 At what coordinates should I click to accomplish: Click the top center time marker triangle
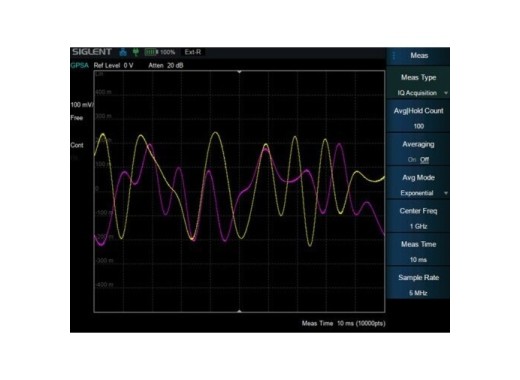(239, 72)
